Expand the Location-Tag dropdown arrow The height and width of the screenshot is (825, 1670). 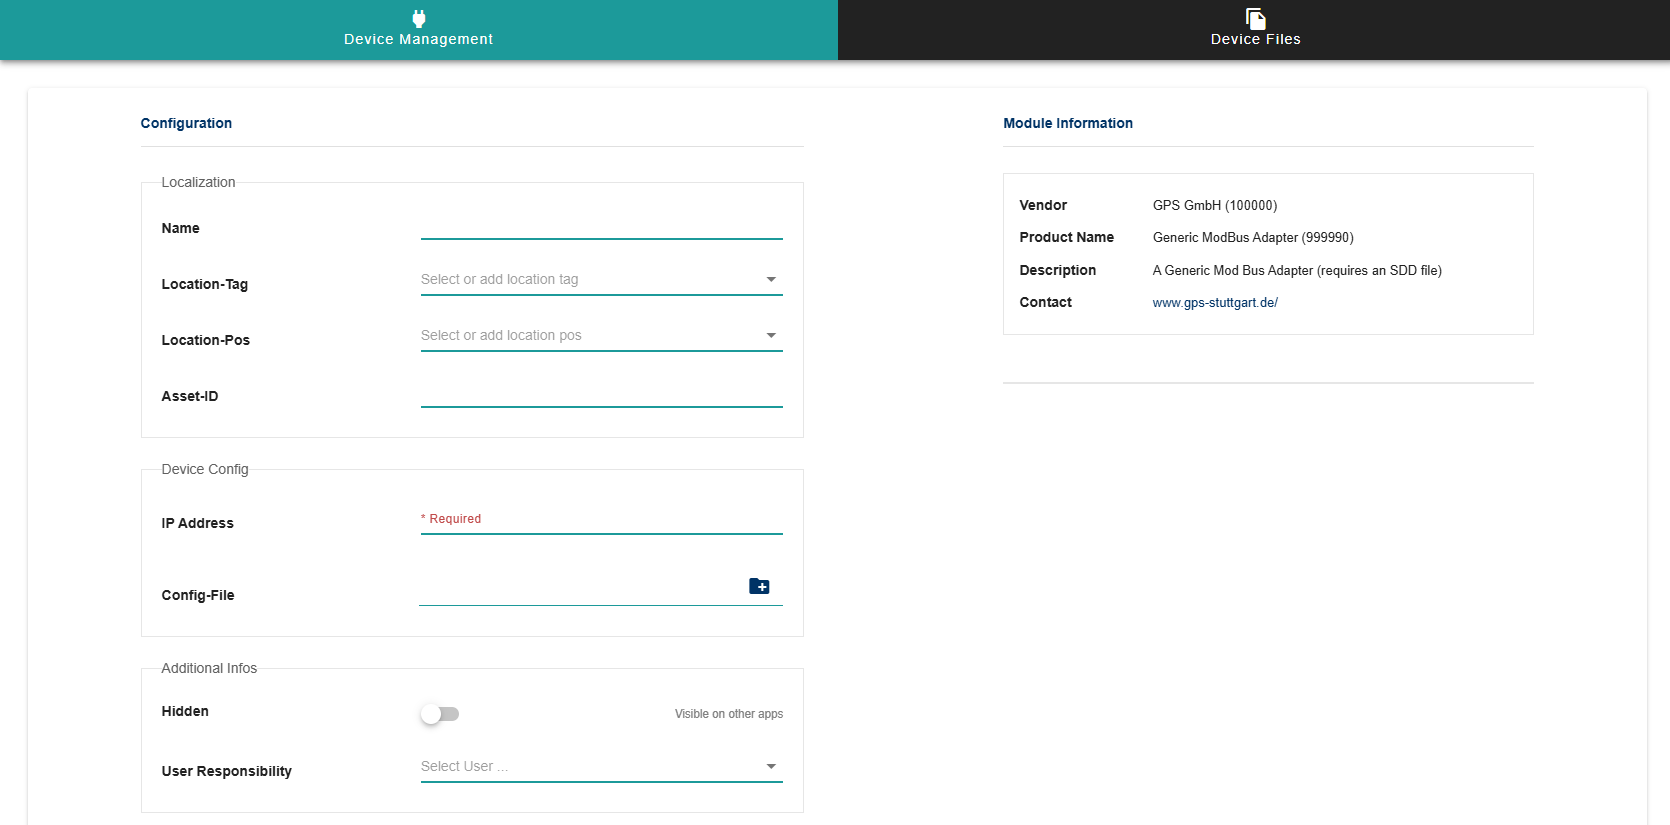(x=771, y=280)
